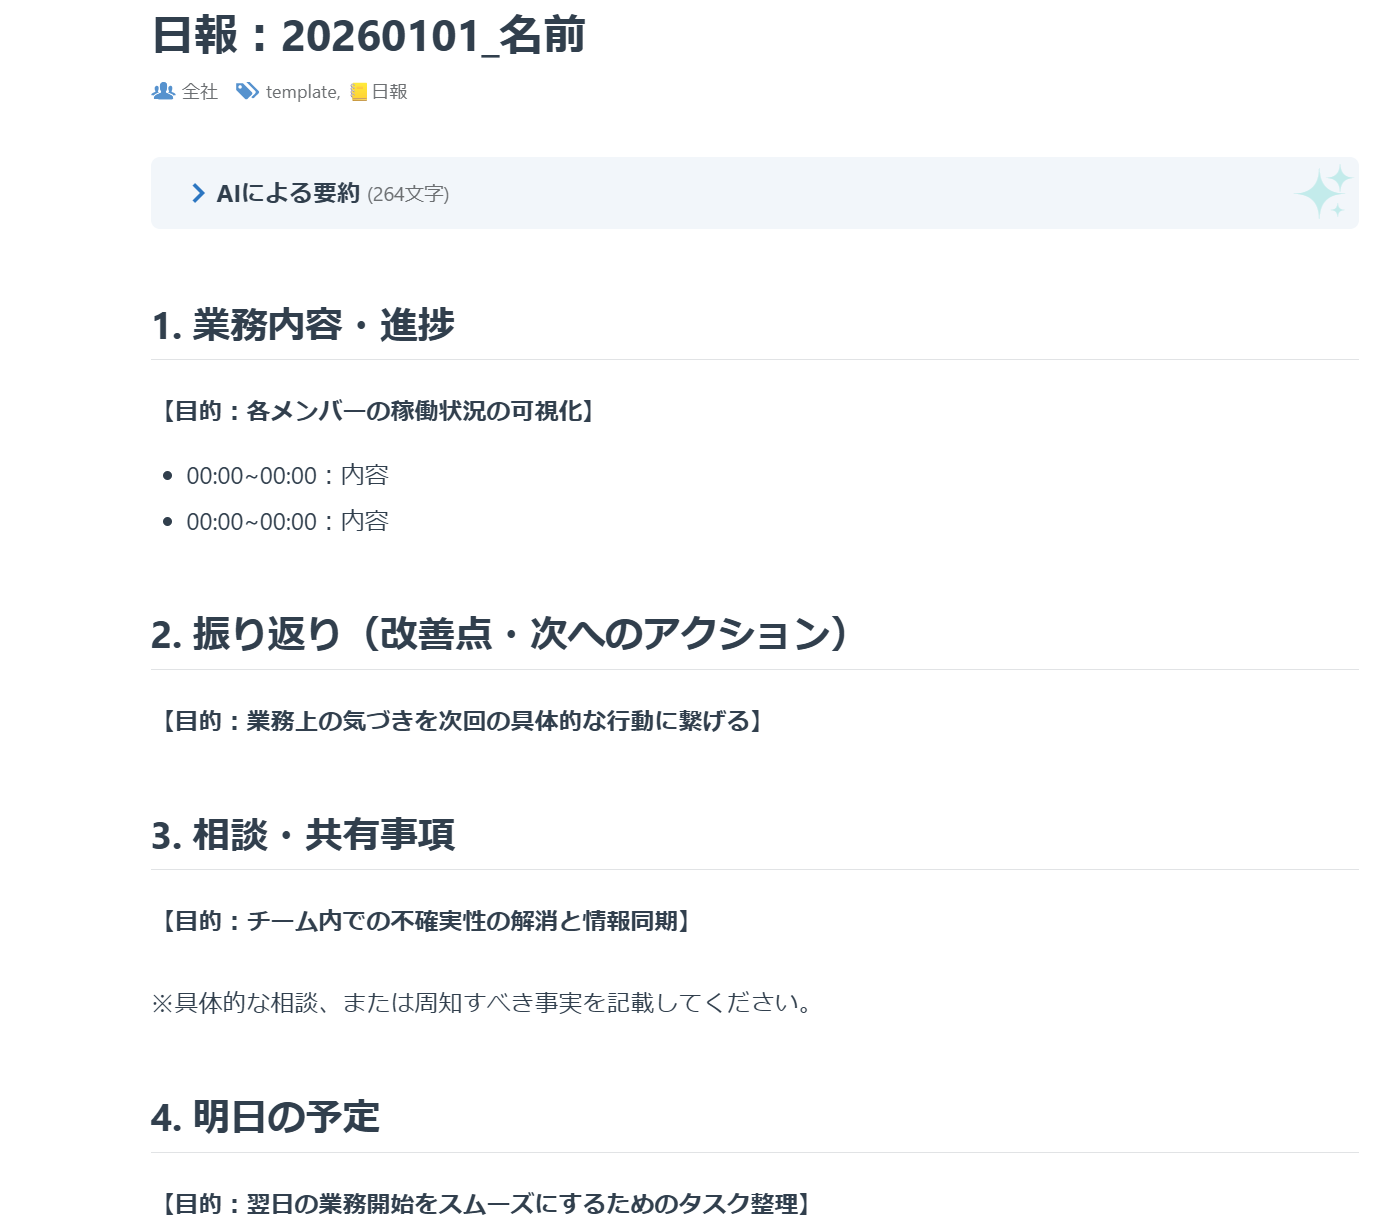
Task: Select the 全社 group label
Action: 199,92
